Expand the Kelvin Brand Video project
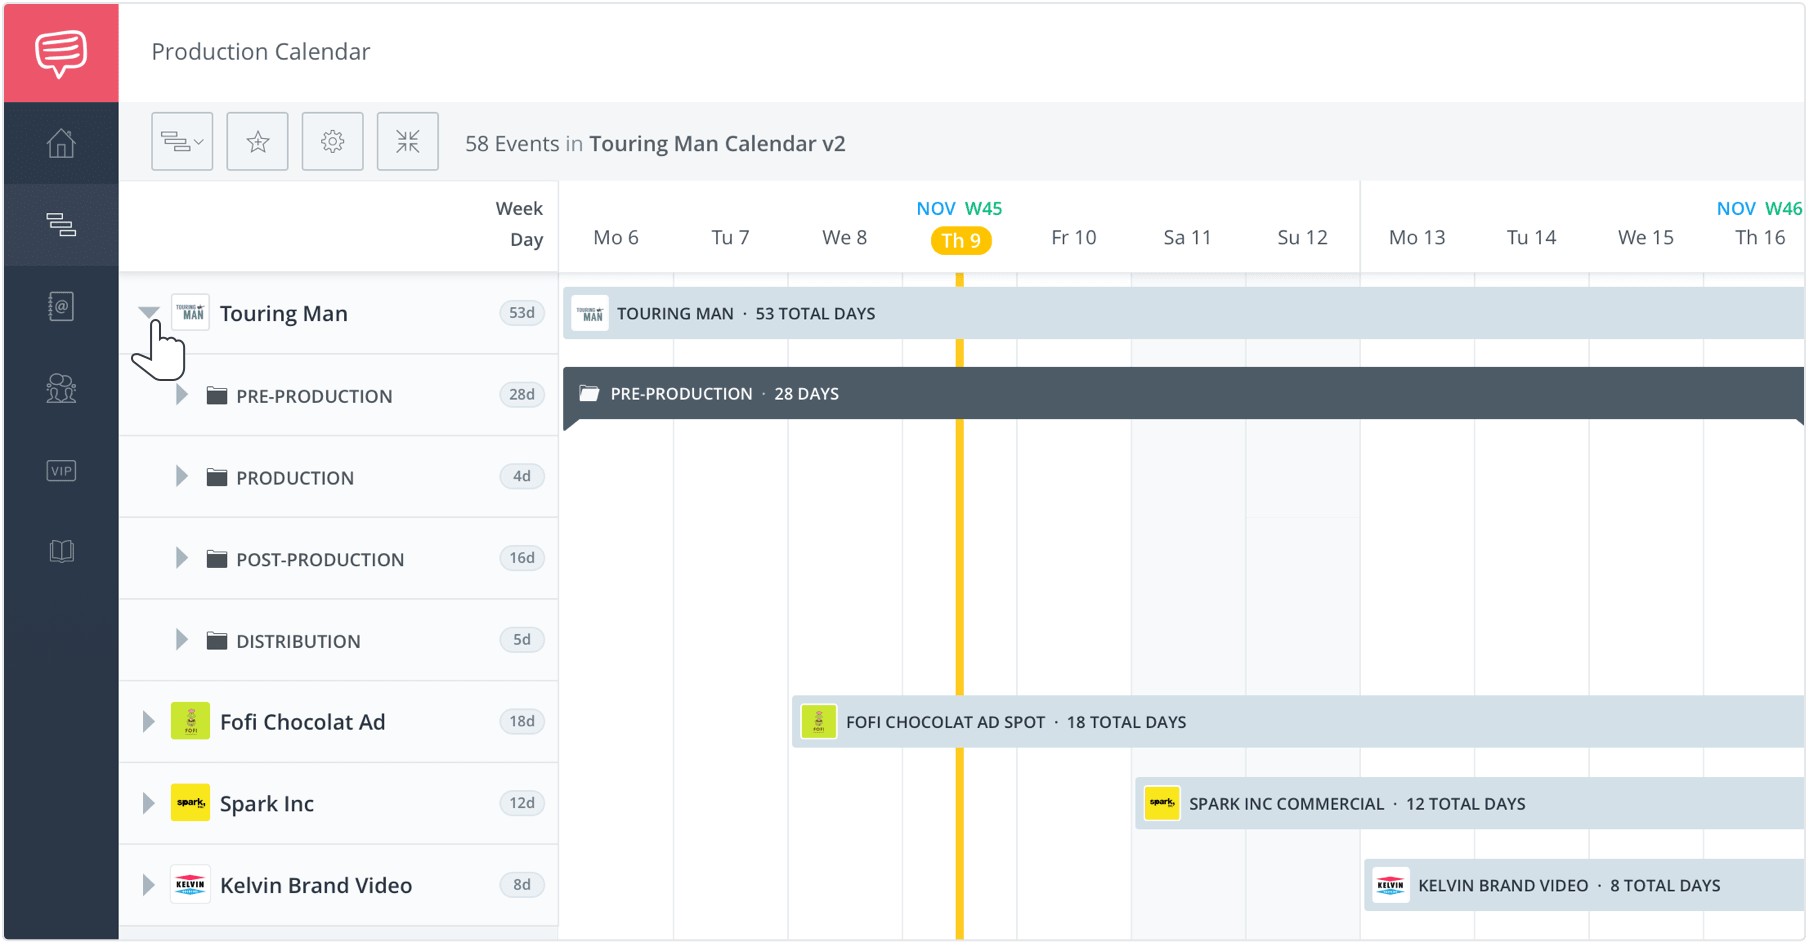This screenshot has width=1808, height=944. click(x=148, y=885)
